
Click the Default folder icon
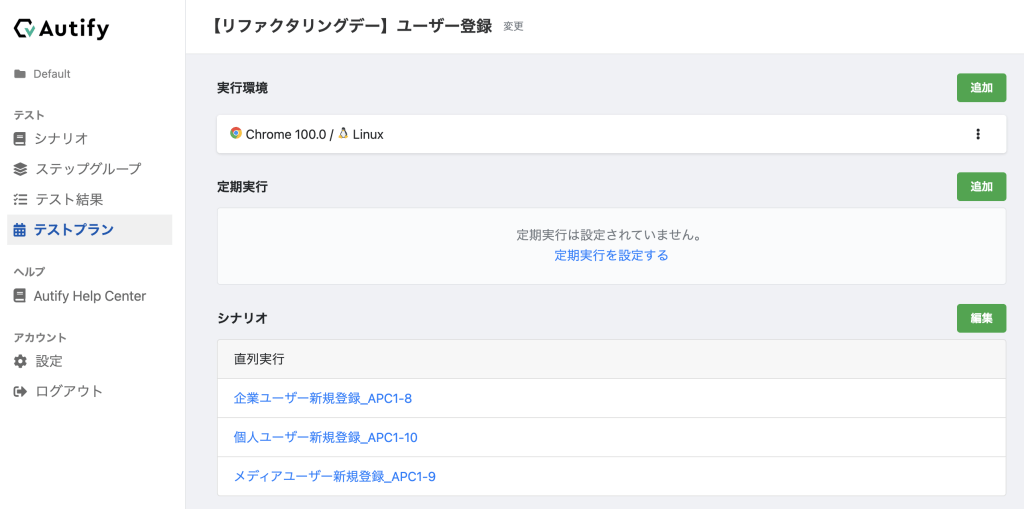[20, 74]
